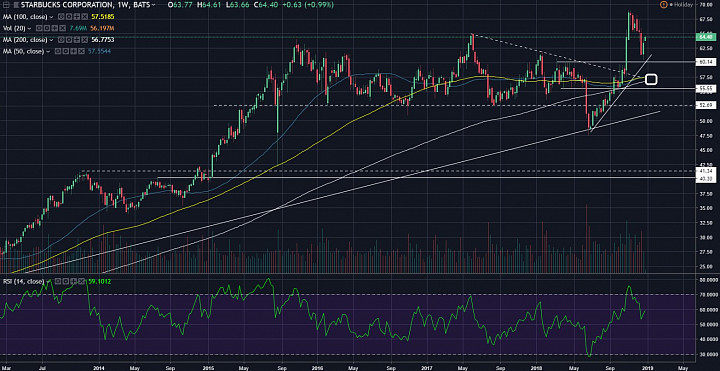This screenshot has width=720, height=371.
Task: Click the blue 57.5544 MA value
Action: tap(100, 51)
